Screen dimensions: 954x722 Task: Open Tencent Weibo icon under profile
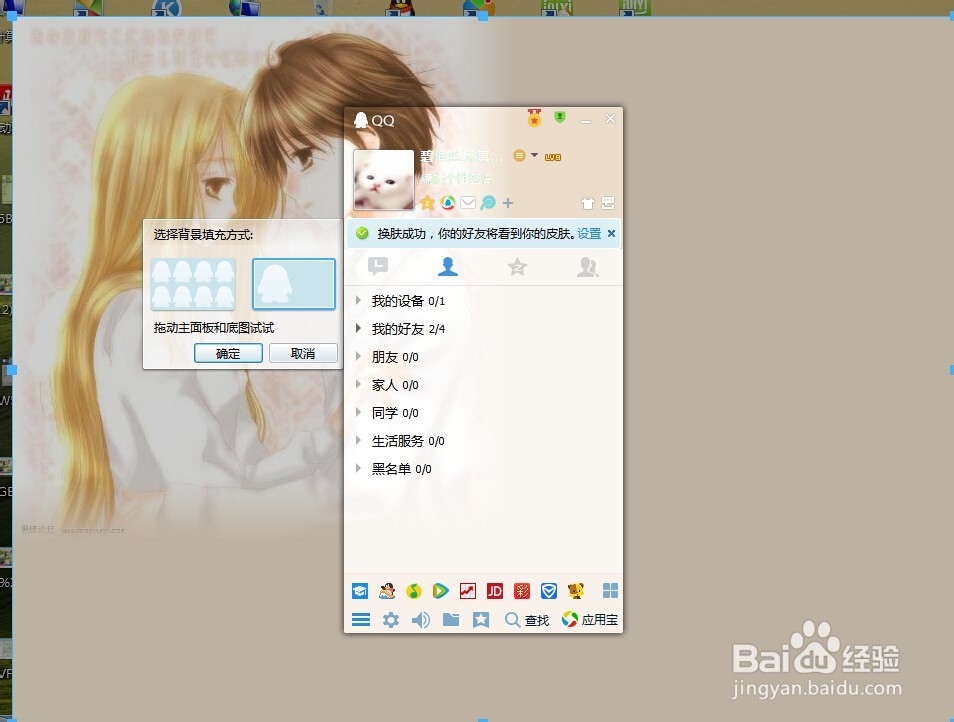tap(448, 203)
